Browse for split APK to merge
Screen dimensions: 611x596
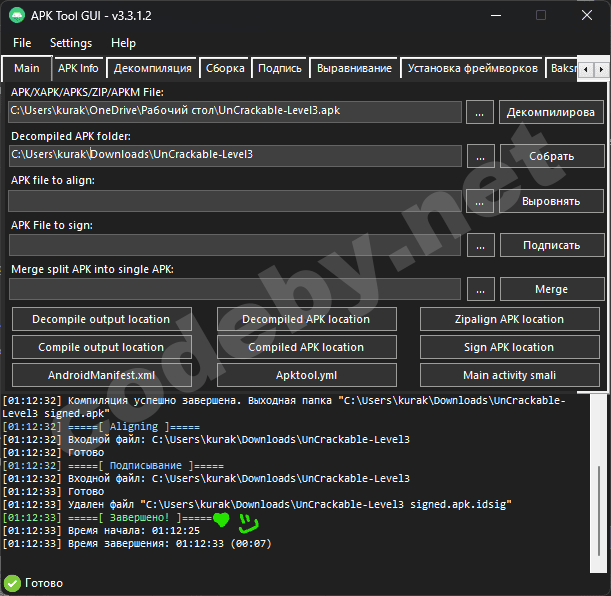pyautogui.click(x=480, y=289)
